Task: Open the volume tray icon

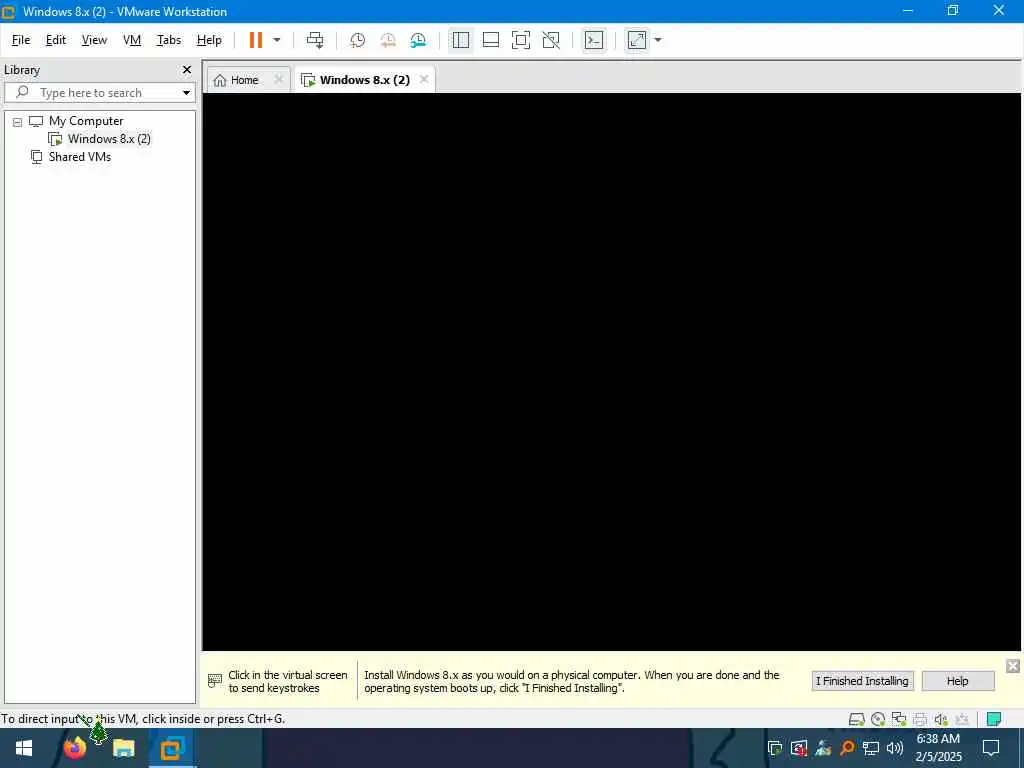Action: pos(895,748)
